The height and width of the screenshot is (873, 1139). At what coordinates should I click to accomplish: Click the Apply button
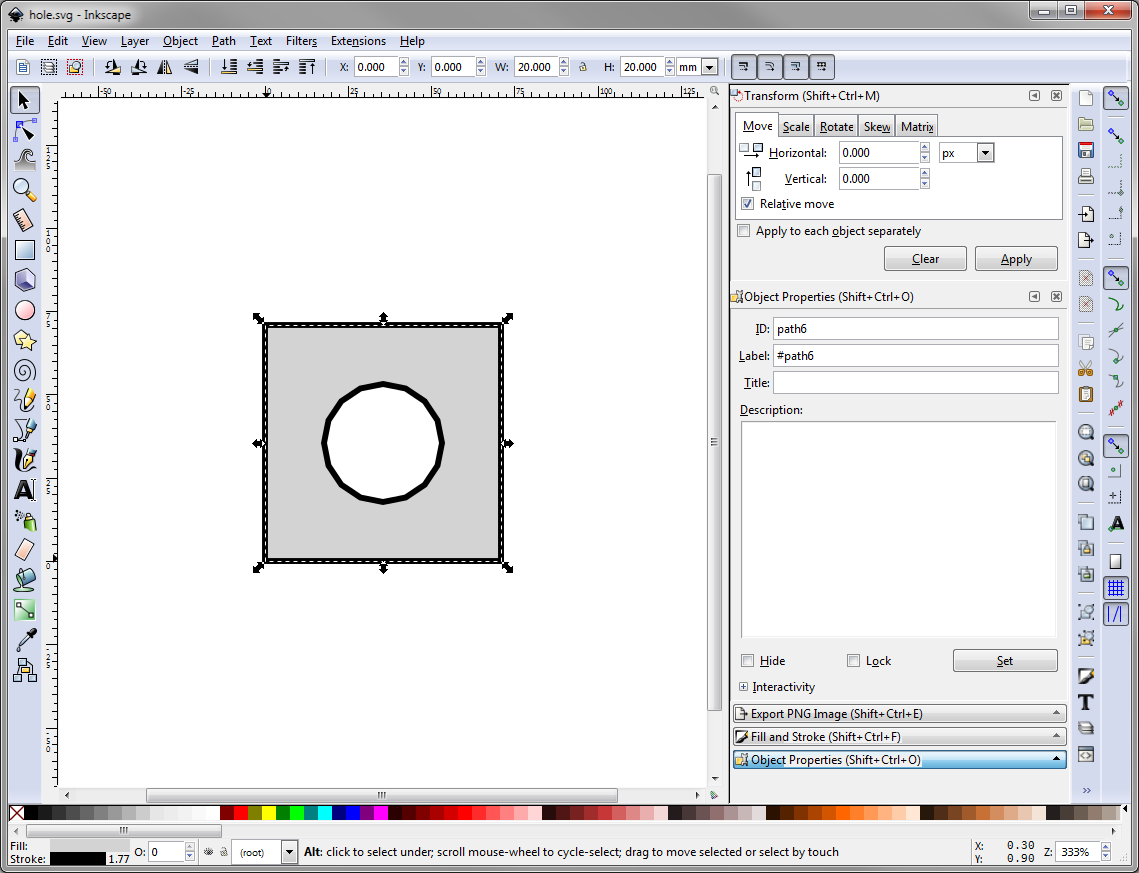(1016, 259)
